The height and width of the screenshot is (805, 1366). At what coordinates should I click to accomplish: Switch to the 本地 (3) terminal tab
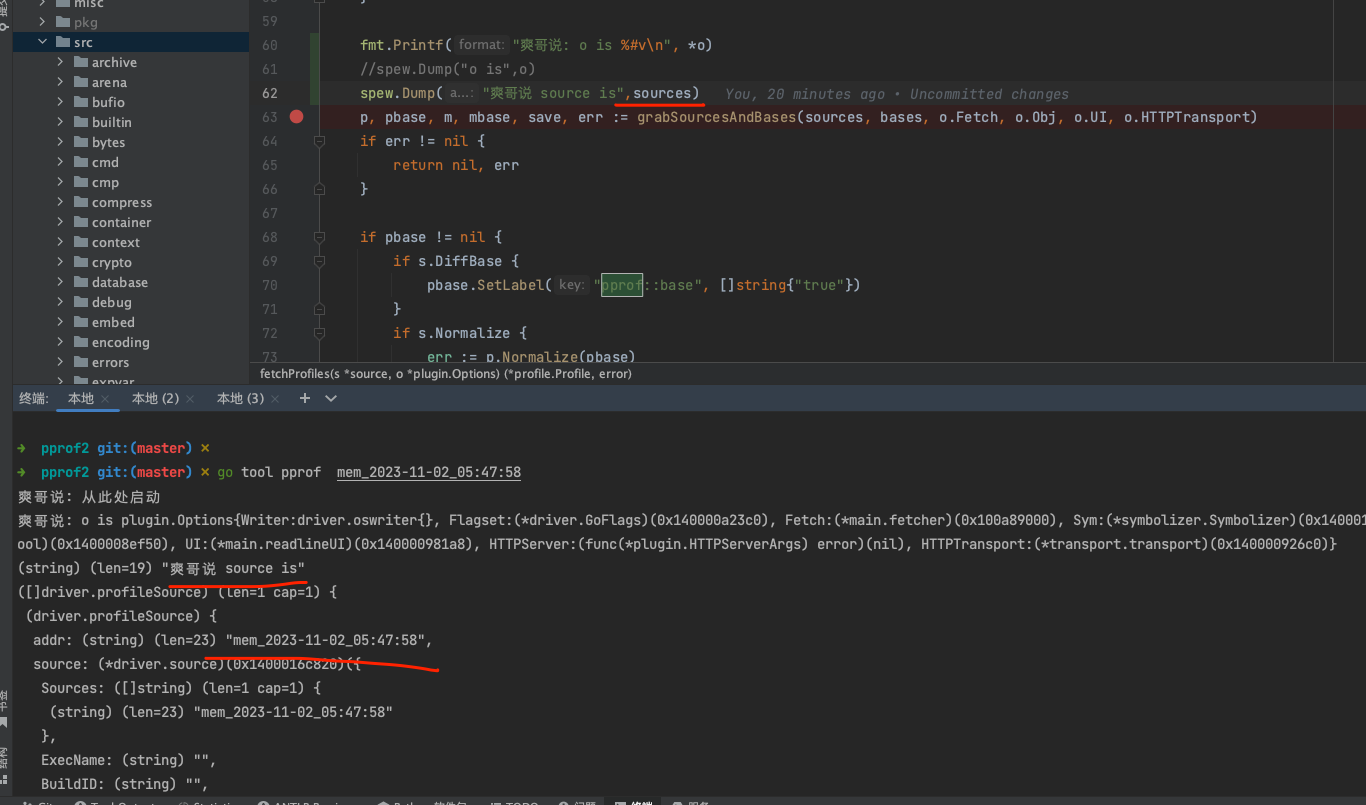click(240, 398)
